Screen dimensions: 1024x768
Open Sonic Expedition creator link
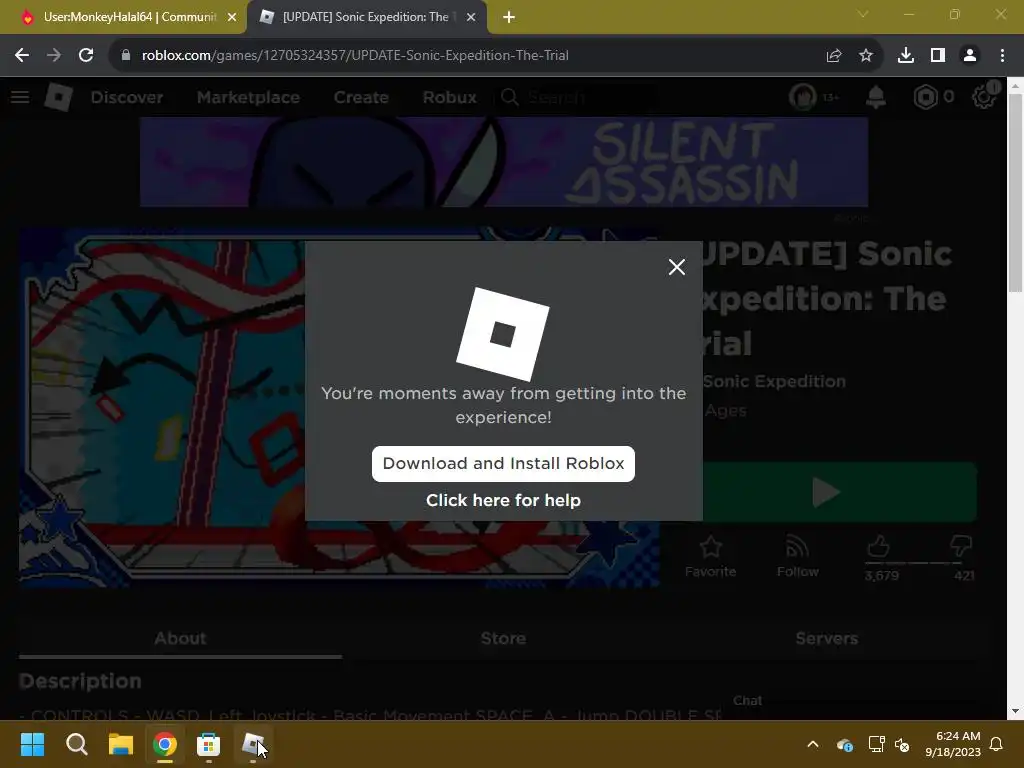774,381
